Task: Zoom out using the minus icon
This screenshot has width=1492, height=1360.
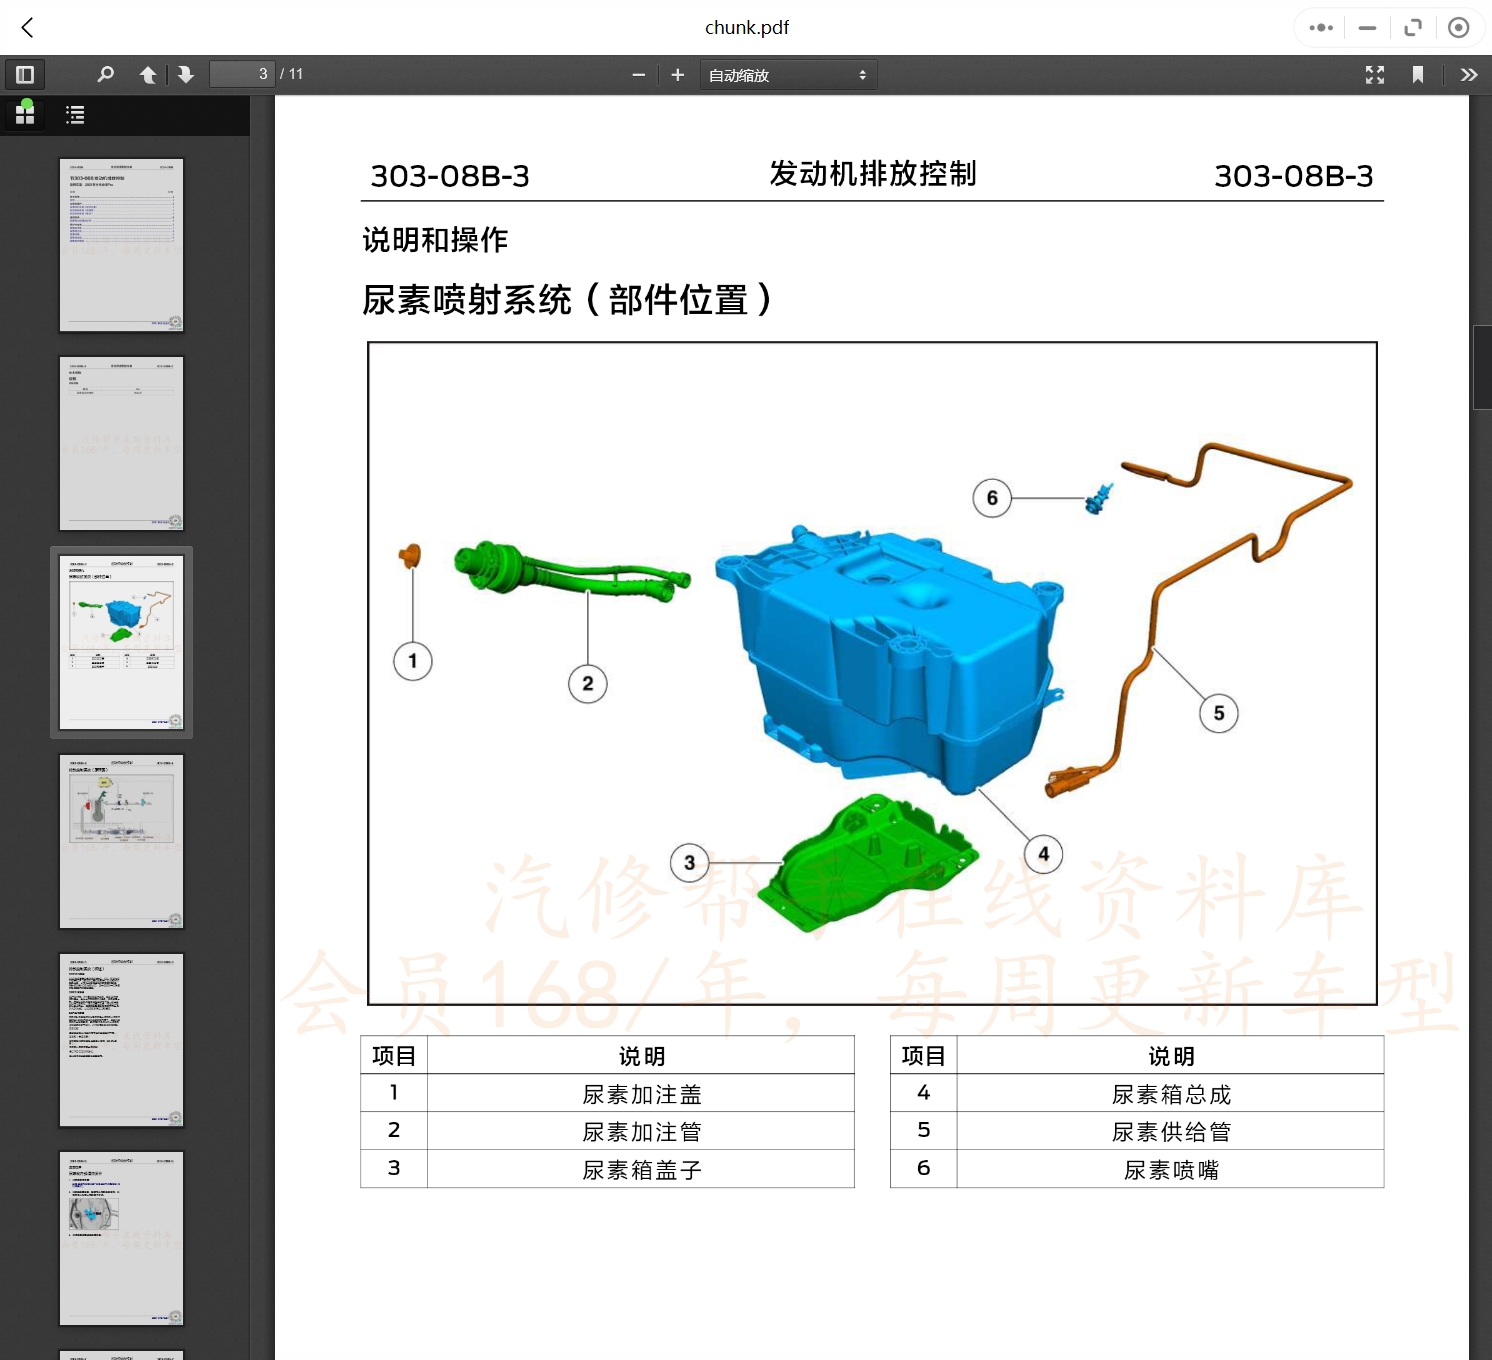Action: pos(639,74)
